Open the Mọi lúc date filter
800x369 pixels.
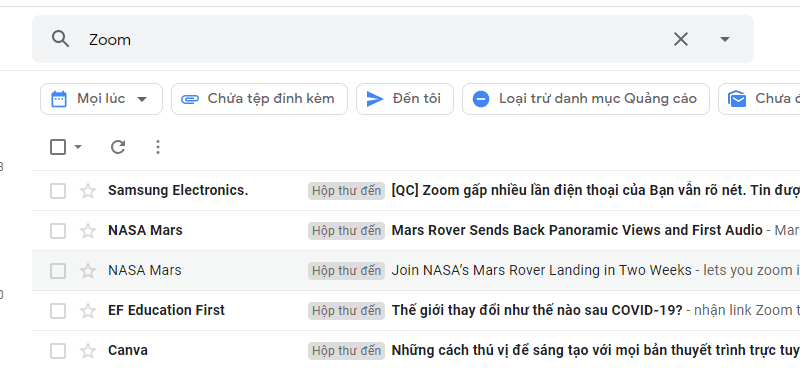point(102,99)
